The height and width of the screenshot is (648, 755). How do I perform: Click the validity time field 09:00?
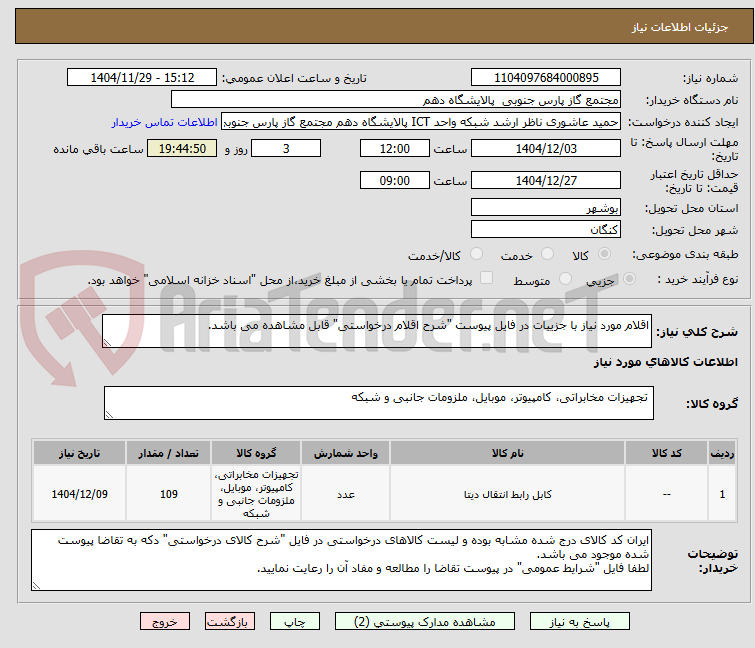coord(394,180)
